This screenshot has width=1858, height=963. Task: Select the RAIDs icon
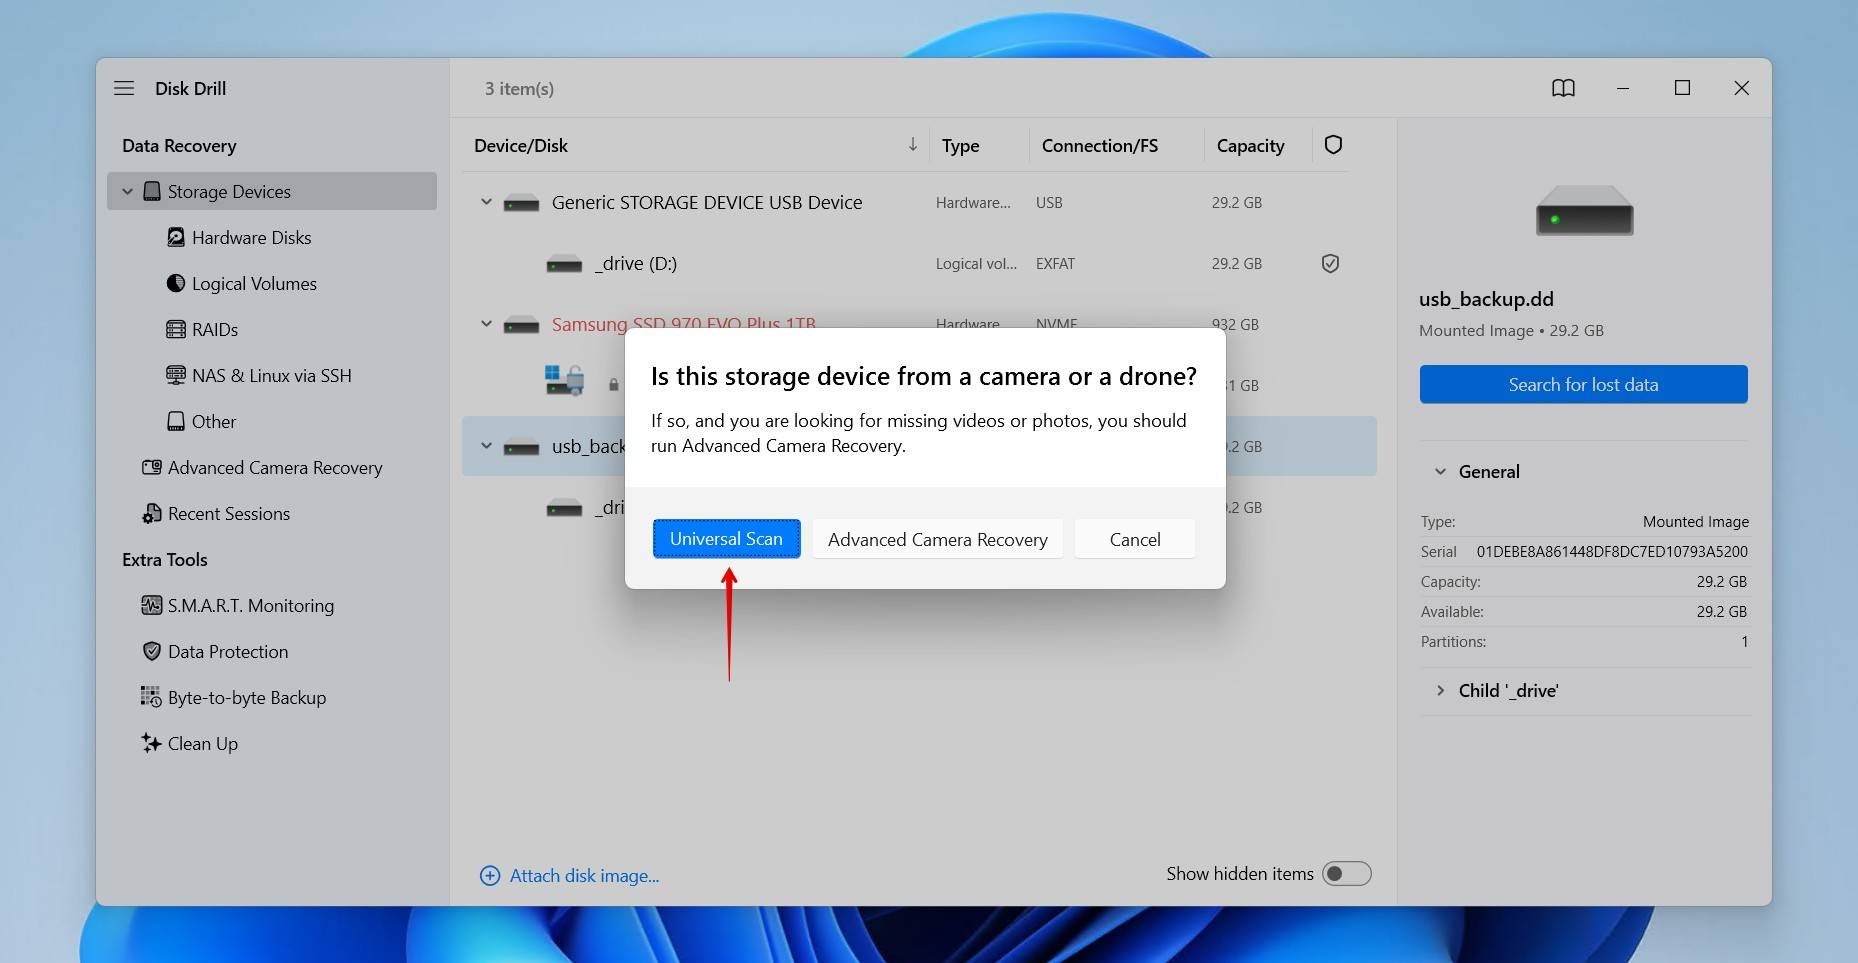(176, 329)
